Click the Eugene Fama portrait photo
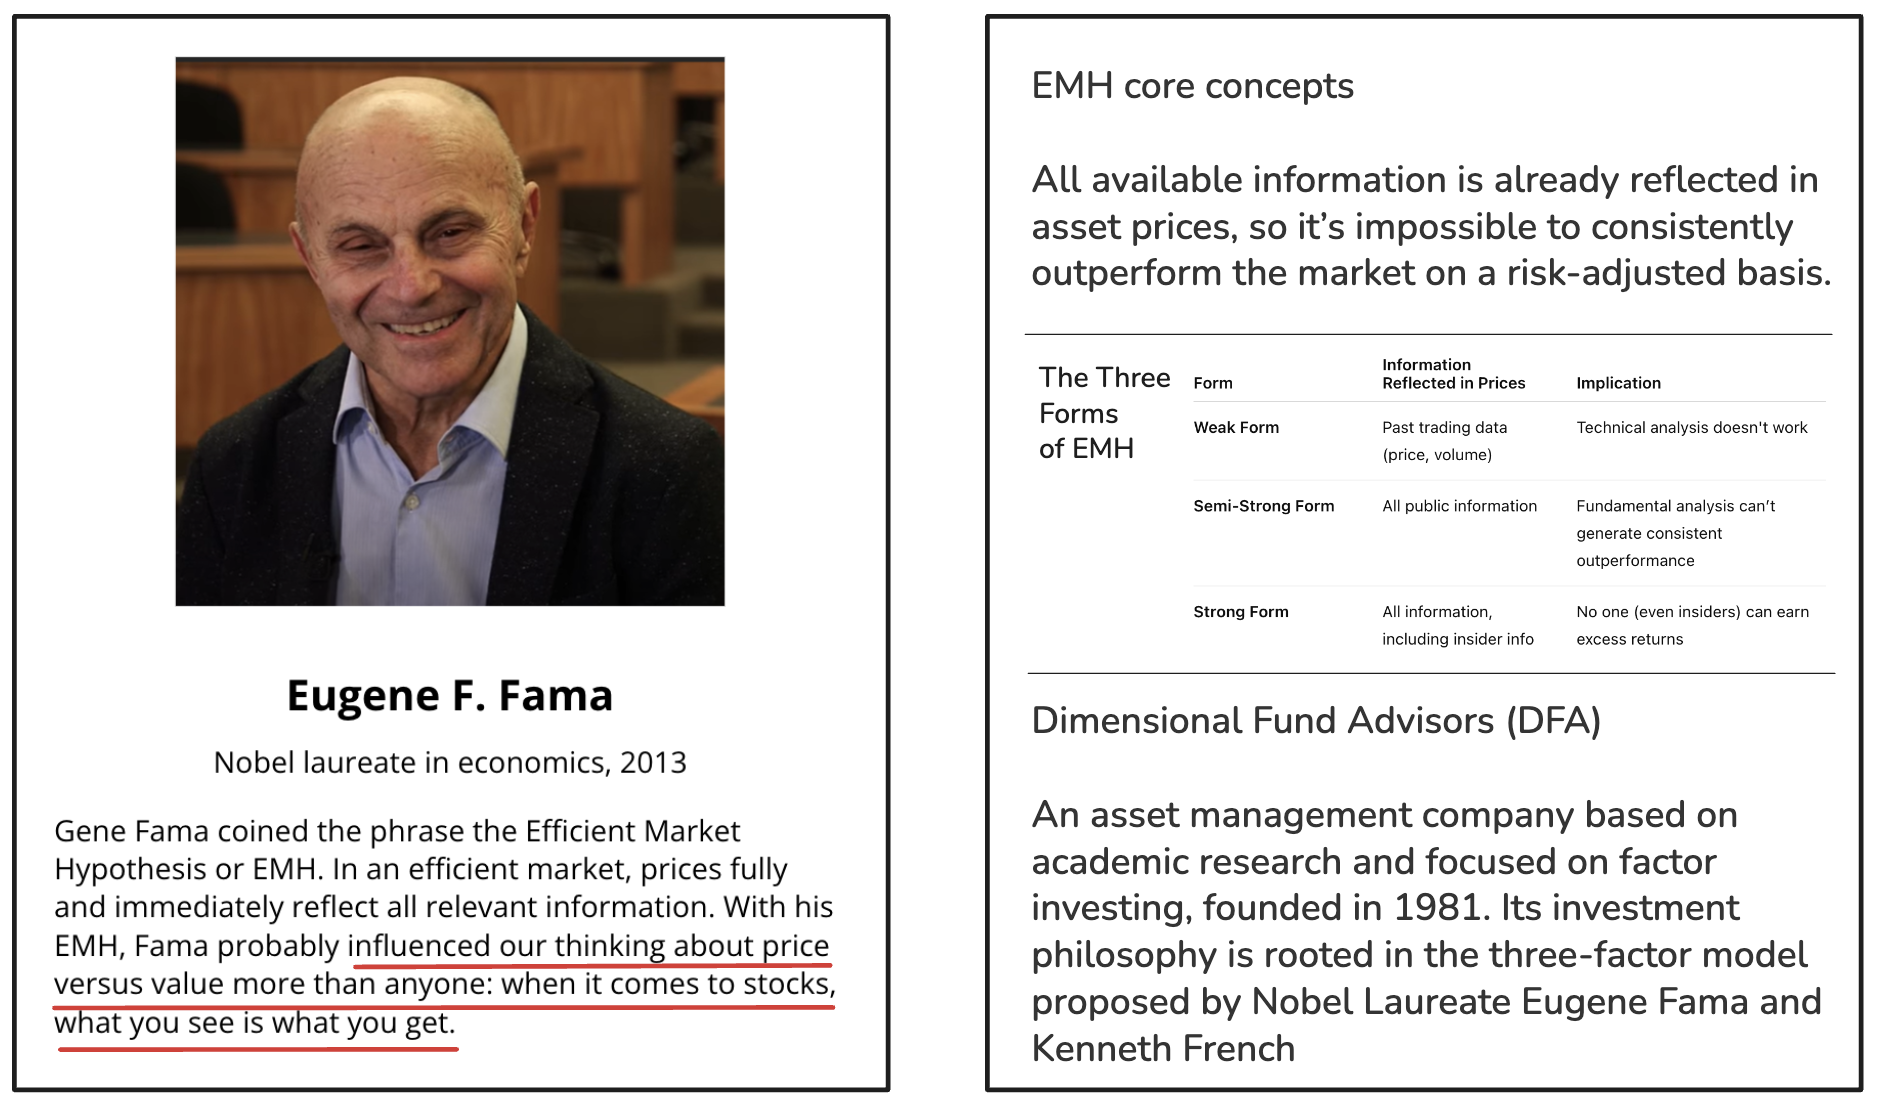The width and height of the screenshot is (1878, 1108). pyautogui.click(x=450, y=331)
